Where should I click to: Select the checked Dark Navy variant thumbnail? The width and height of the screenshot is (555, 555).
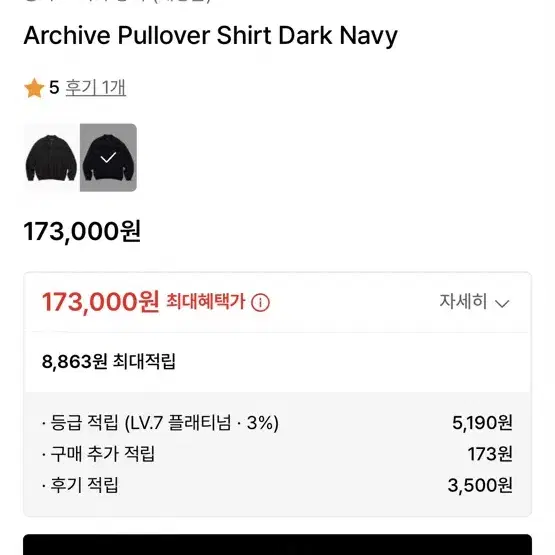pos(108,158)
